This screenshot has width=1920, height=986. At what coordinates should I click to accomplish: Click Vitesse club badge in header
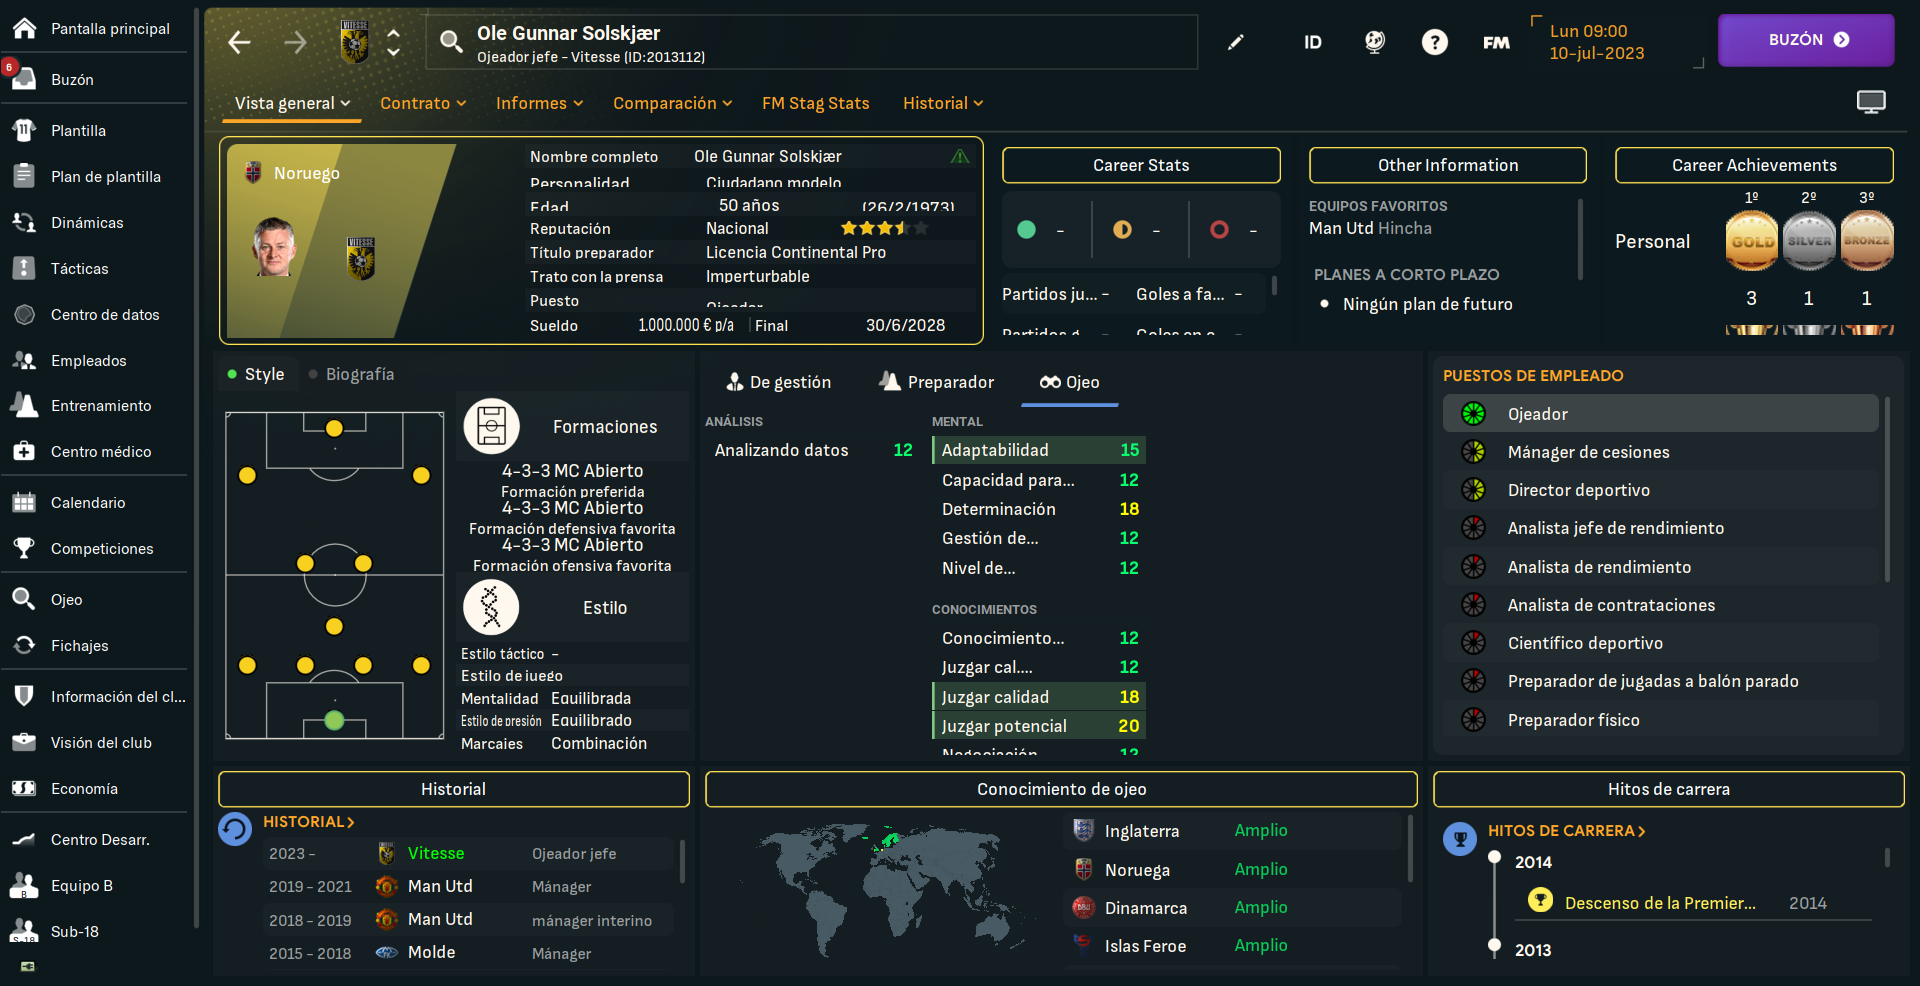[x=354, y=42]
